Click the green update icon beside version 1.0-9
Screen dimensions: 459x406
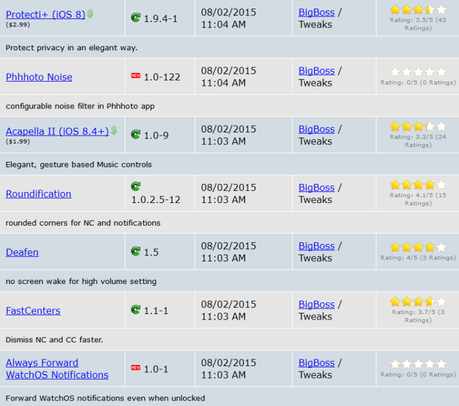[136, 134]
